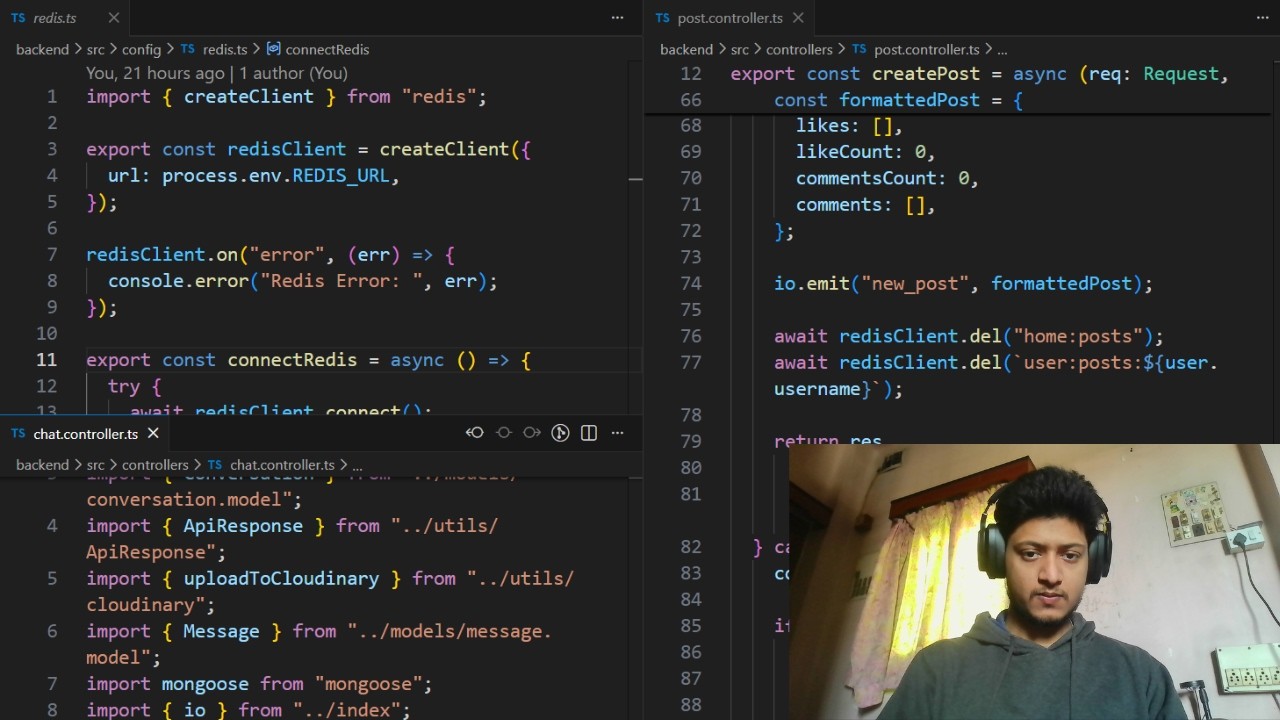Click "Redis Error: " string in redis.ts

click(x=341, y=281)
